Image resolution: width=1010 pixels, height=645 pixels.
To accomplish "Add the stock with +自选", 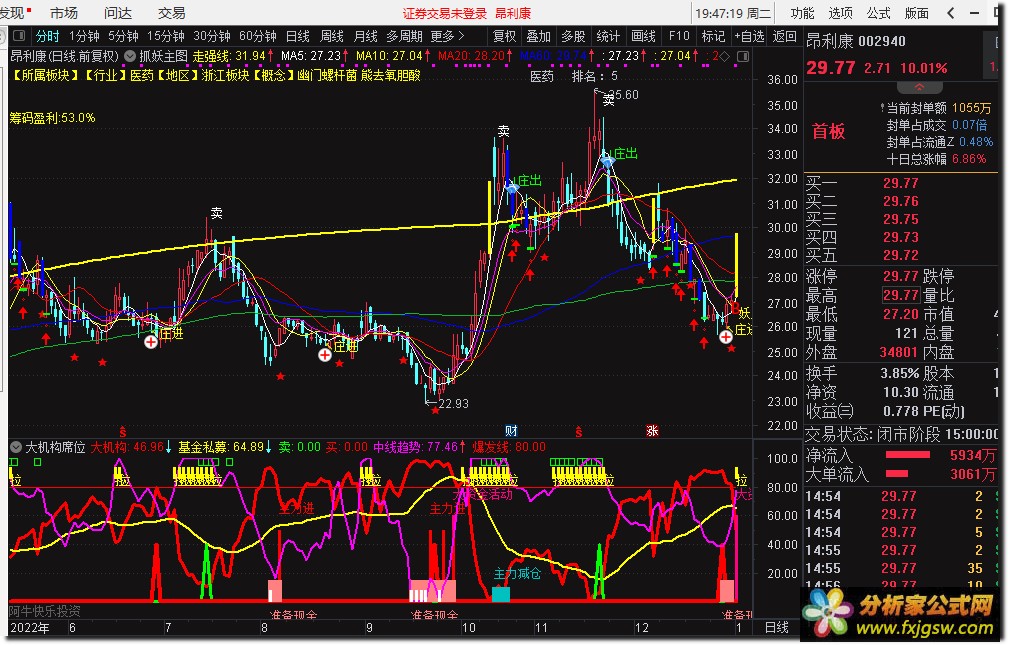I will point(750,36).
